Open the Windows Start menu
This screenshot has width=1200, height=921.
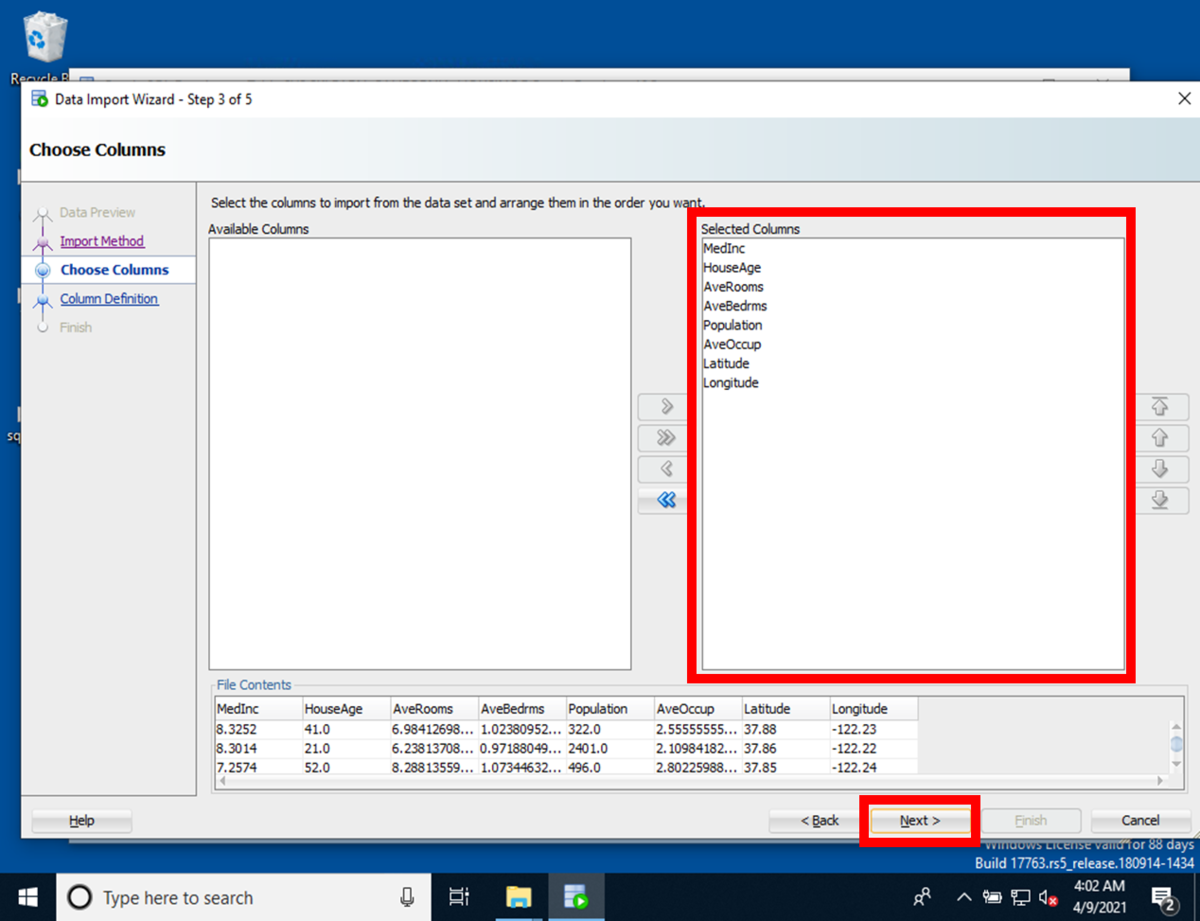(x=27, y=897)
